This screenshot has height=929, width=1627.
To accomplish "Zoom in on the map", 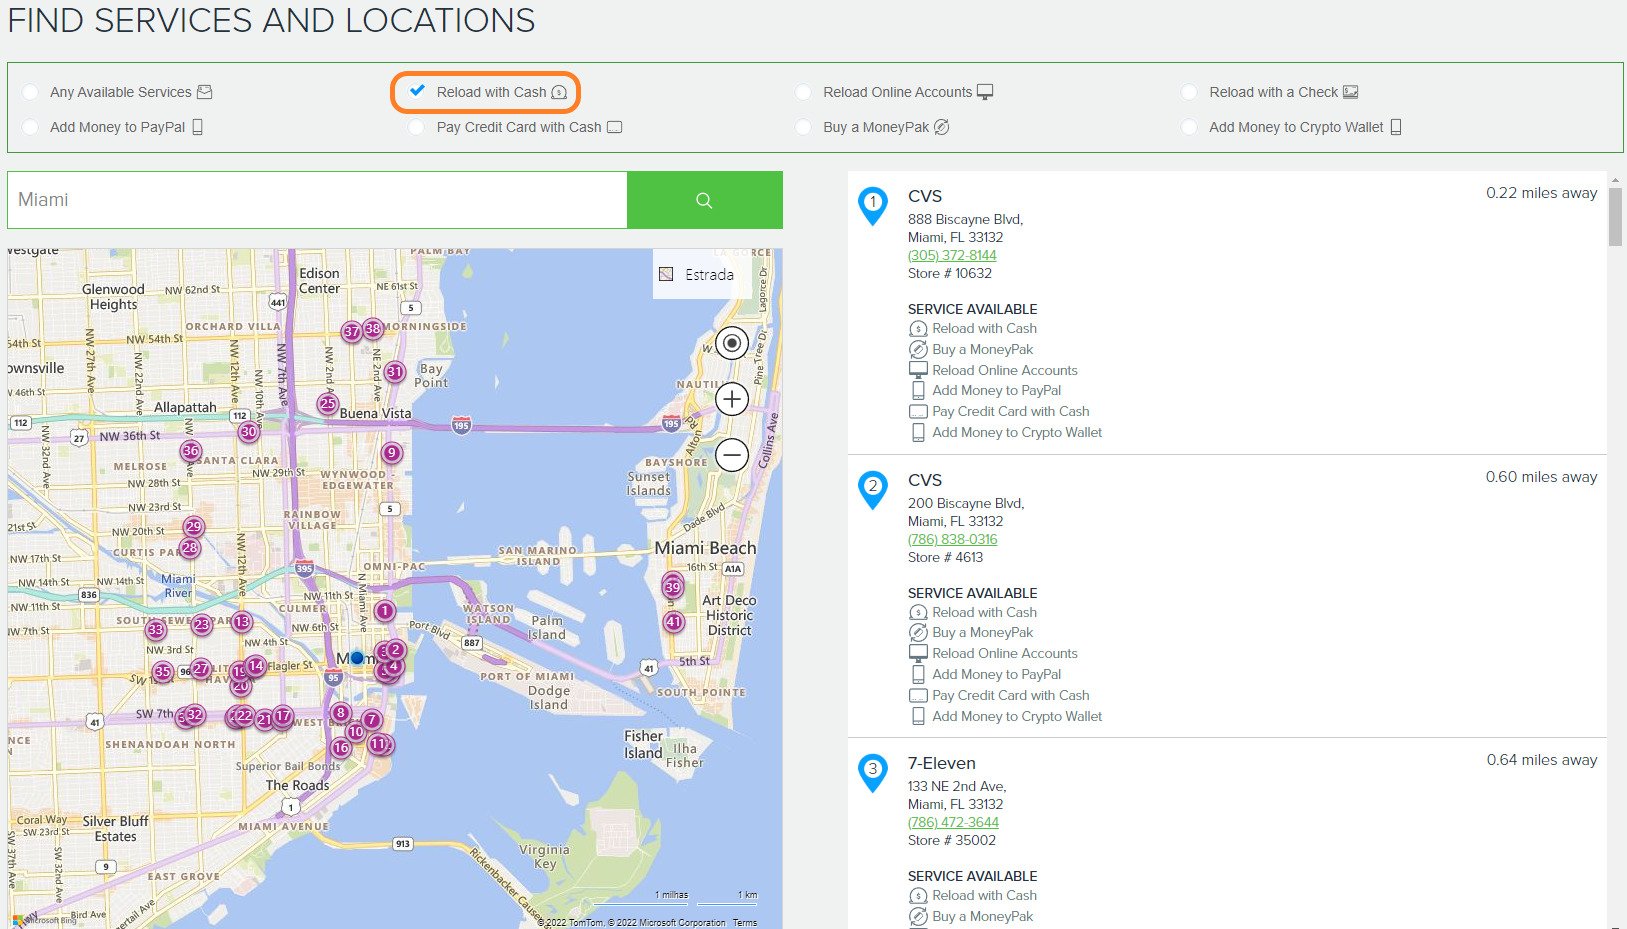I will coord(732,399).
